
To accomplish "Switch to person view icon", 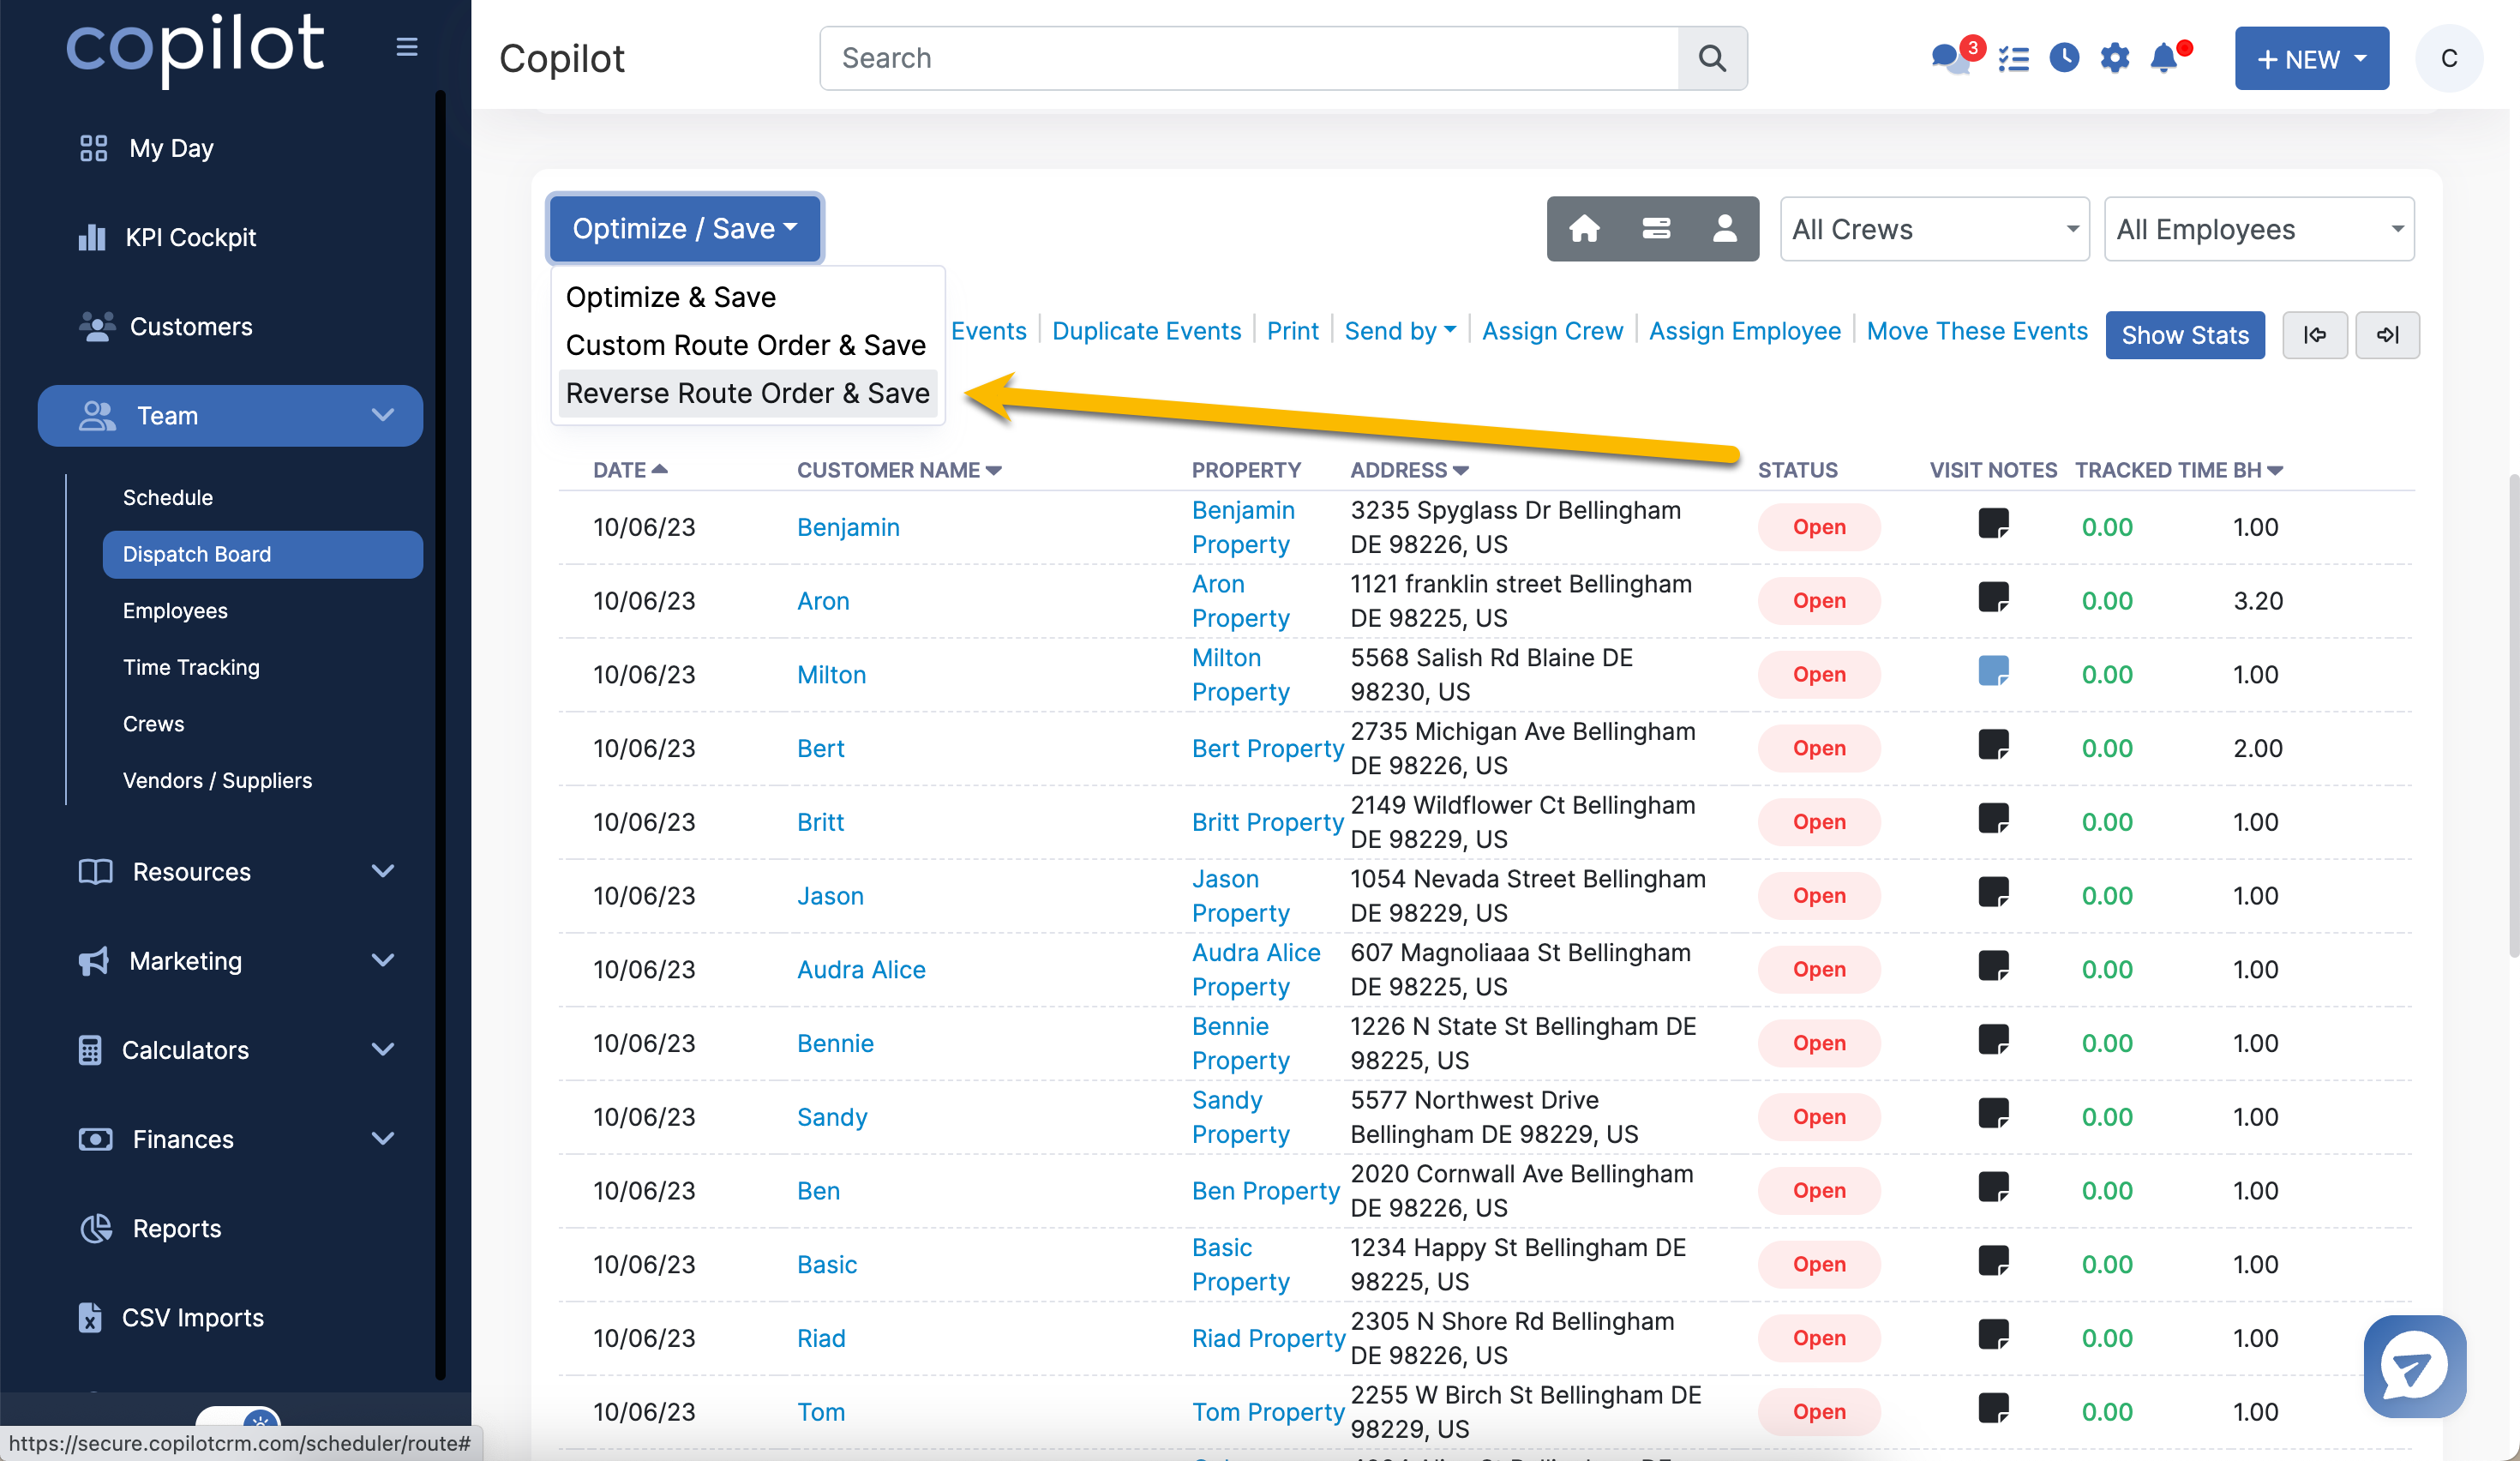I will [x=1725, y=229].
